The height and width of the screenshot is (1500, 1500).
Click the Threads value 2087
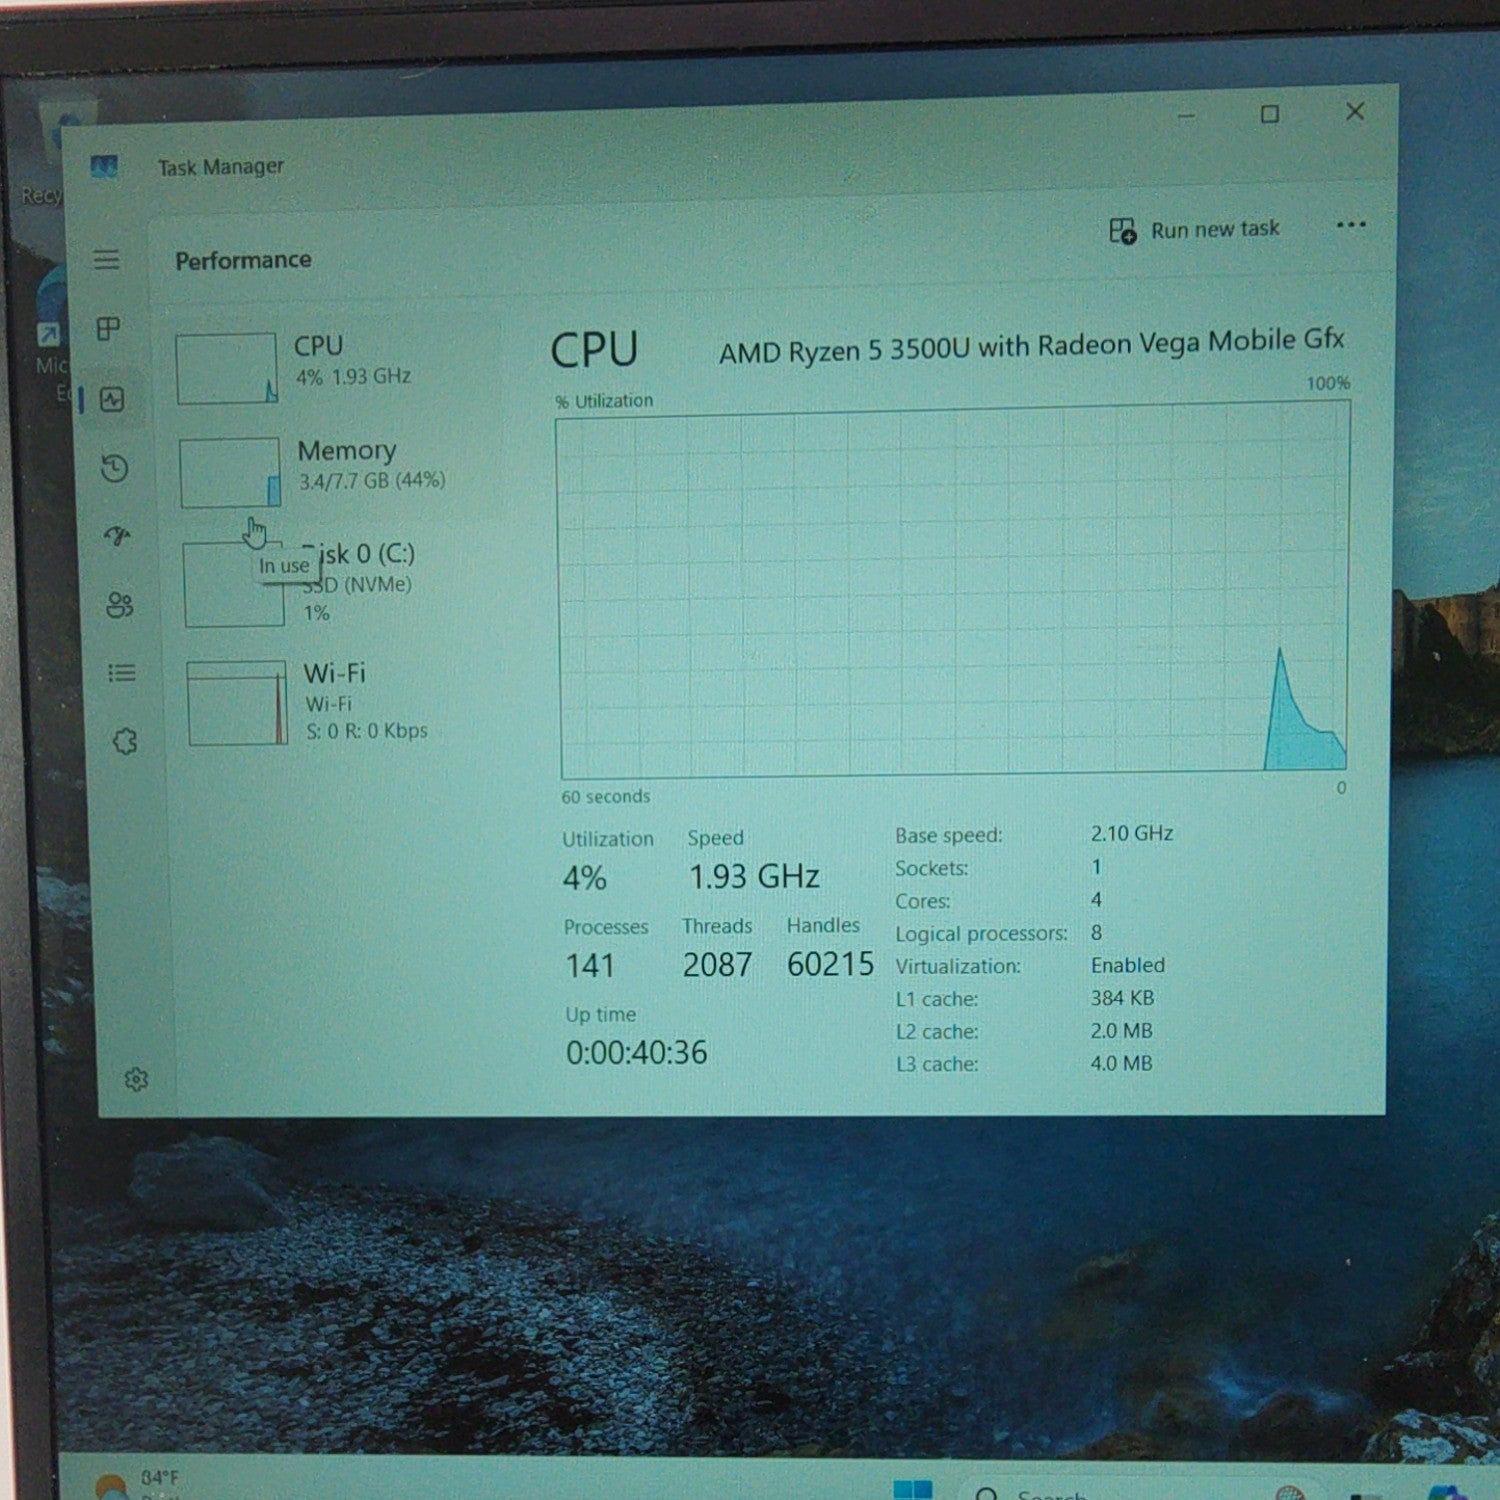click(x=717, y=964)
